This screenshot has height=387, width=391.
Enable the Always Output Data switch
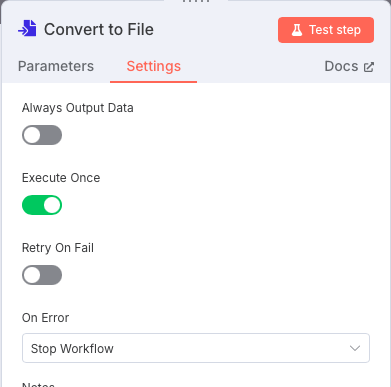42,135
